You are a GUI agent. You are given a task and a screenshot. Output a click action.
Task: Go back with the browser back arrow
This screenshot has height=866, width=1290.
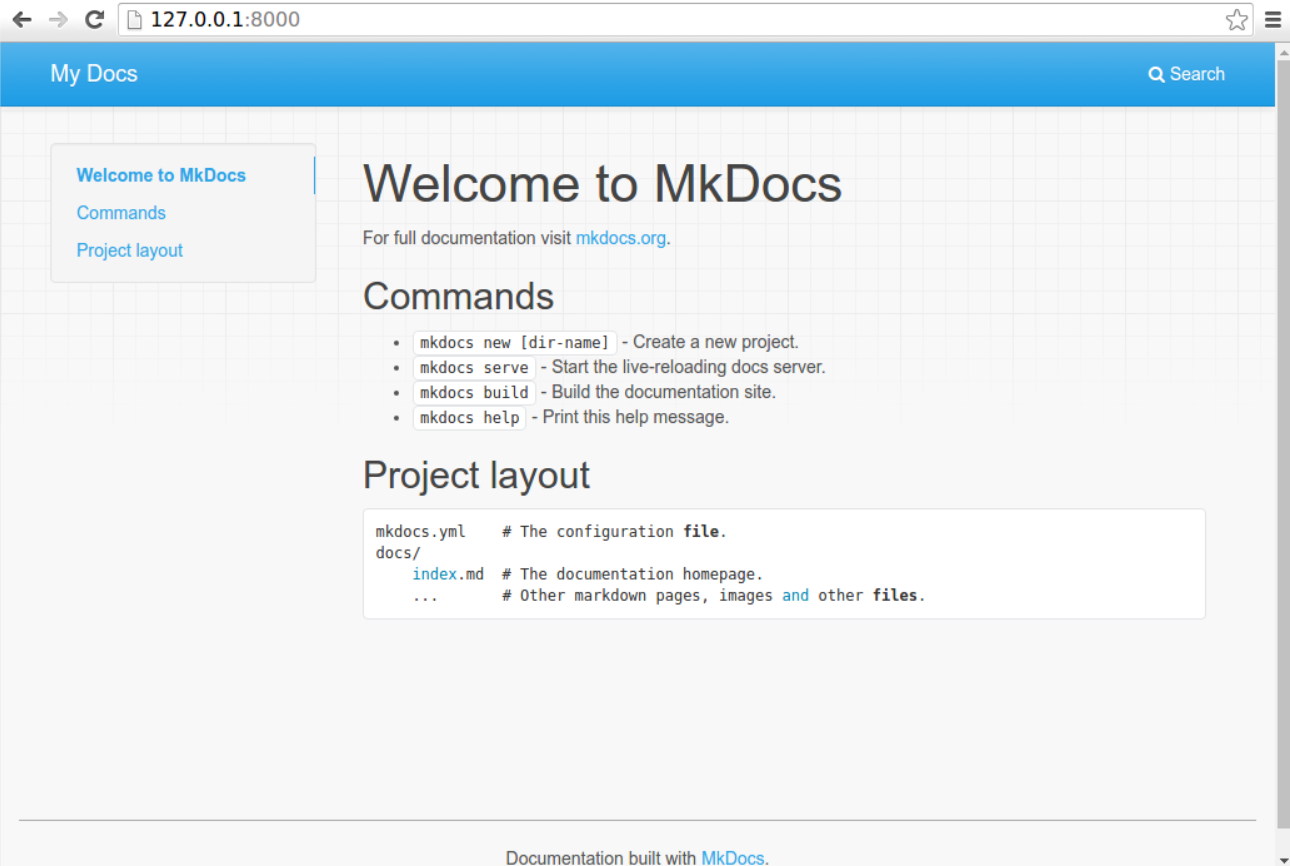click(22, 20)
